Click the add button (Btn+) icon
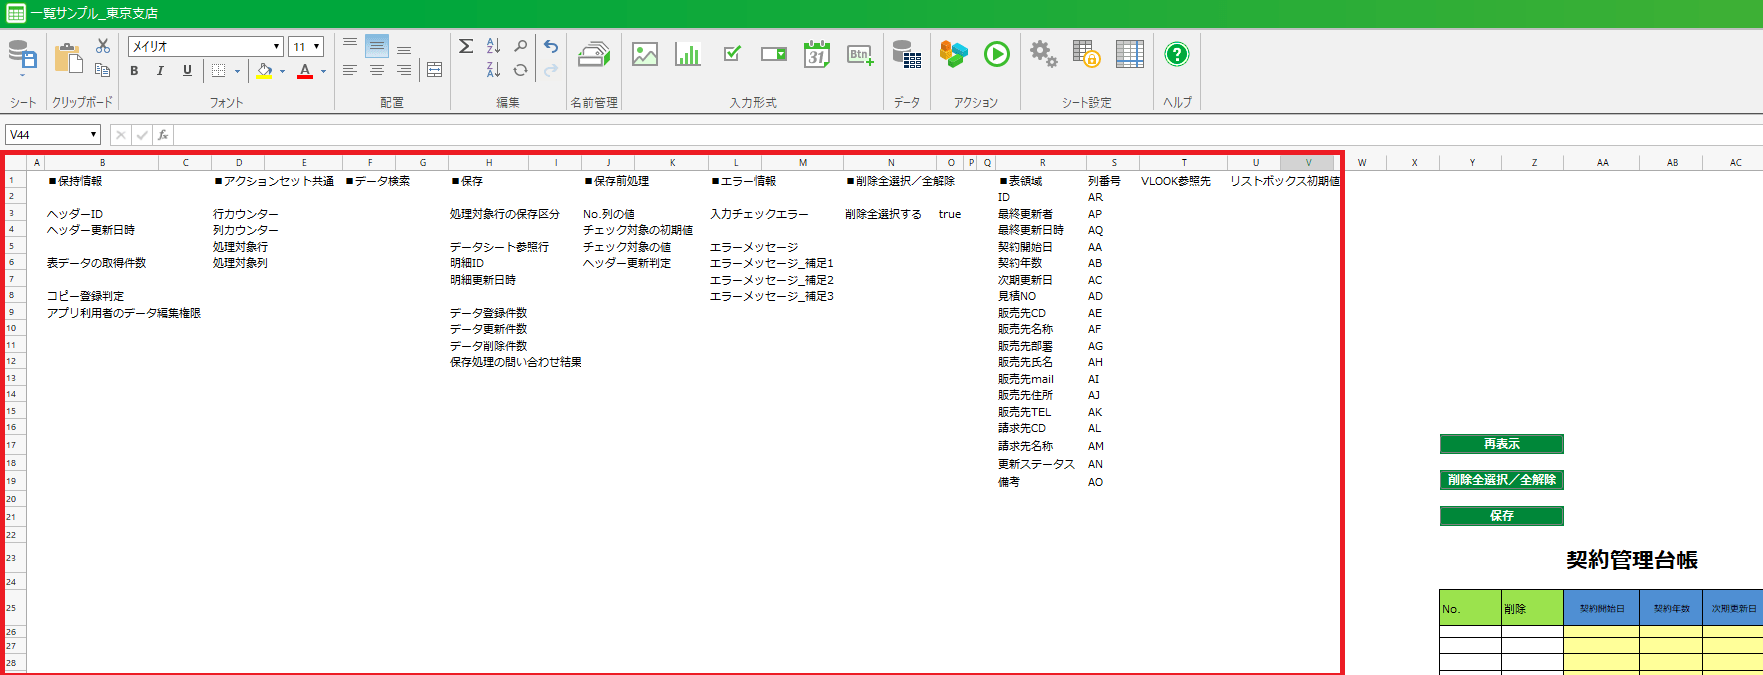The image size is (1763, 675). click(860, 55)
